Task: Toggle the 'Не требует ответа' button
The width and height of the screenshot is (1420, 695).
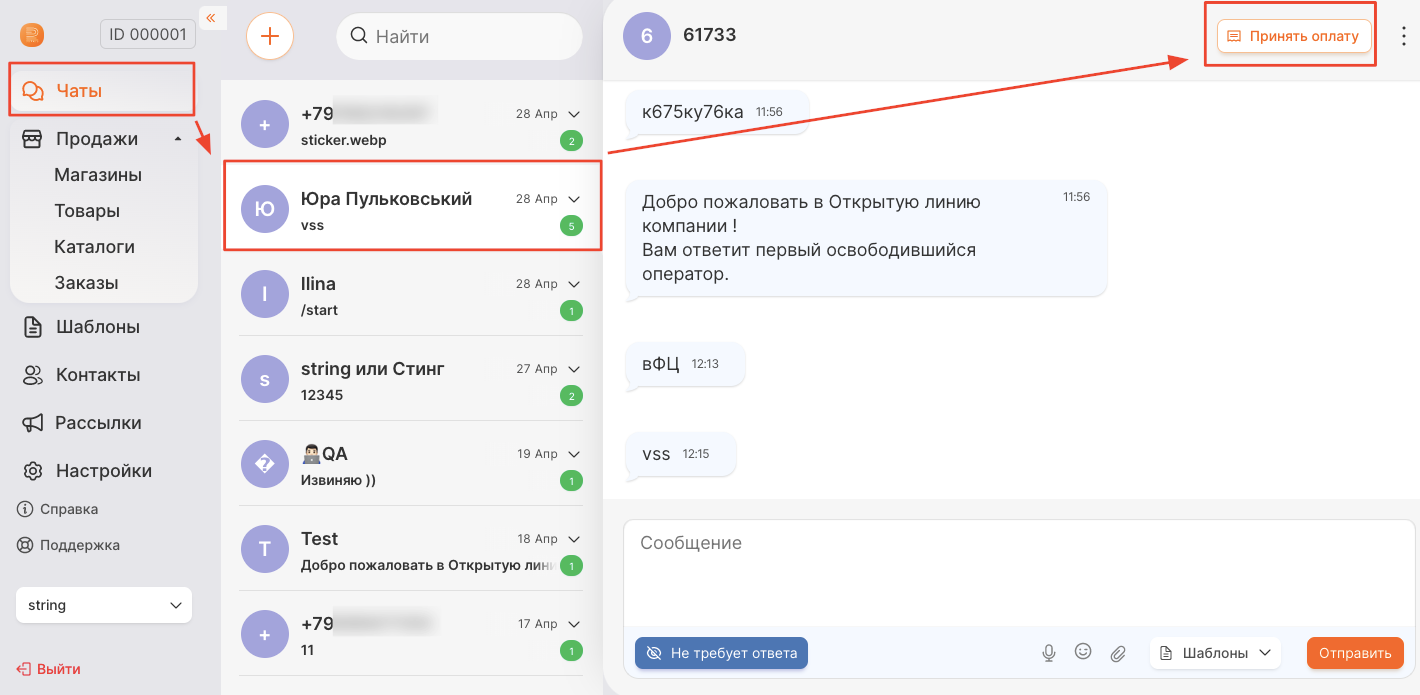Action: (721, 653)
